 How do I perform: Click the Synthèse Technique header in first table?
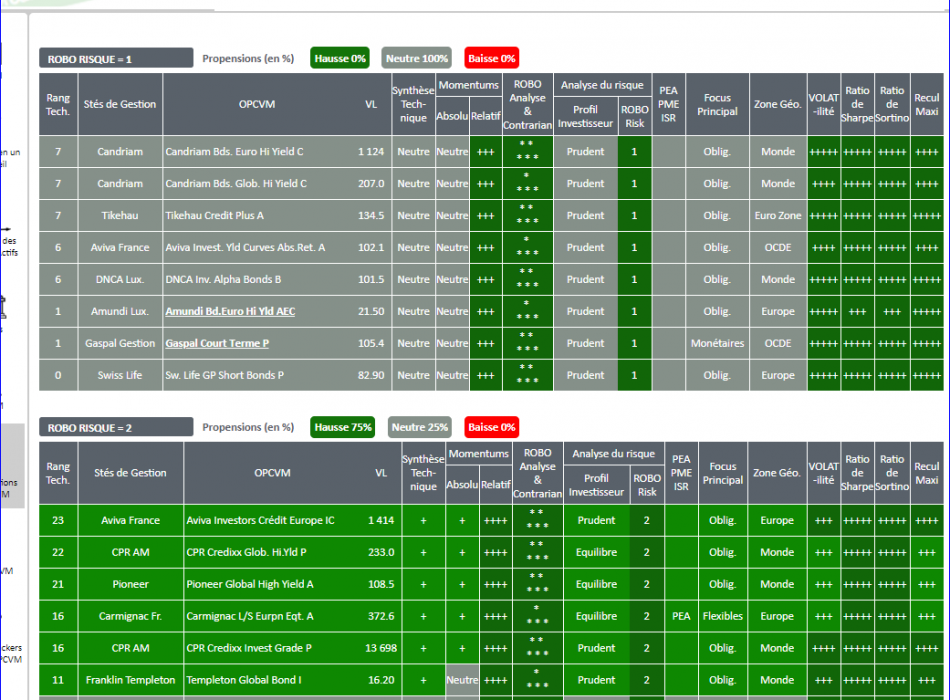pyautogui.click(x=413, y=104)
